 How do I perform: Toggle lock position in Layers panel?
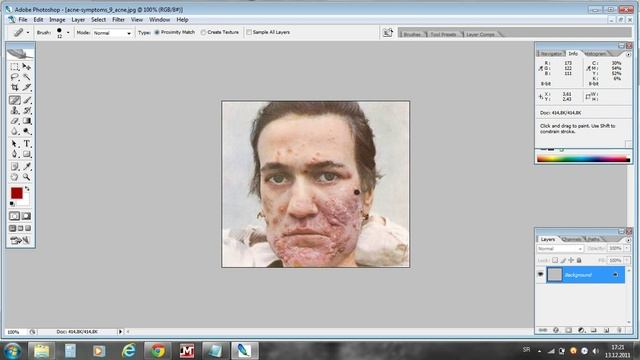pyautogui.click(x=571, y=260)
